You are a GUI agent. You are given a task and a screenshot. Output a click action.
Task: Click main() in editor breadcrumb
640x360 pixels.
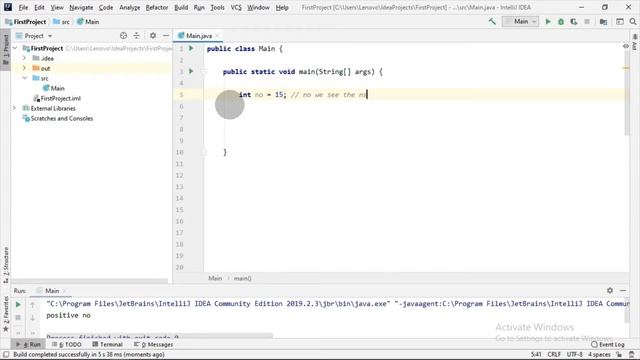tap(242, 278)
